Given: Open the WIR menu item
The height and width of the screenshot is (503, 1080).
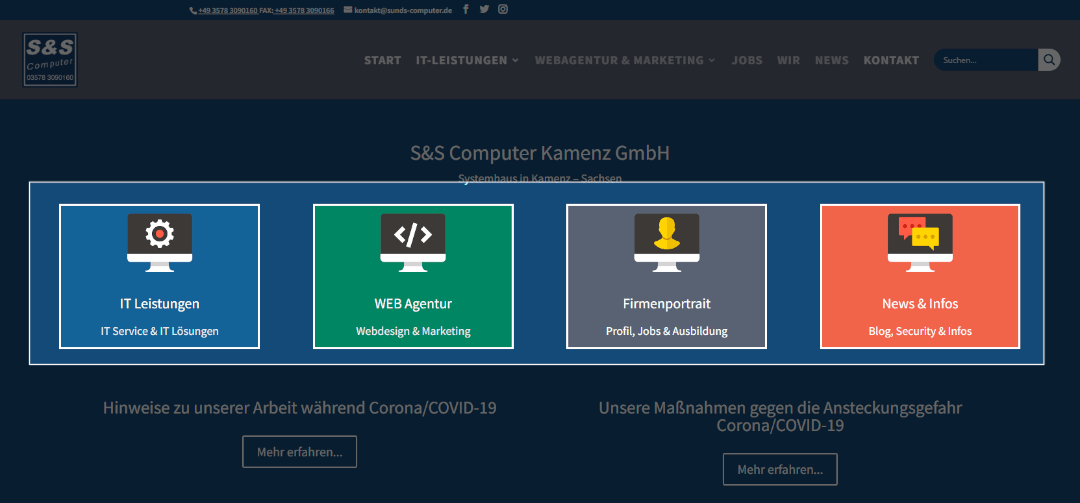Looking at the screenshot, I should coord(789,61).
